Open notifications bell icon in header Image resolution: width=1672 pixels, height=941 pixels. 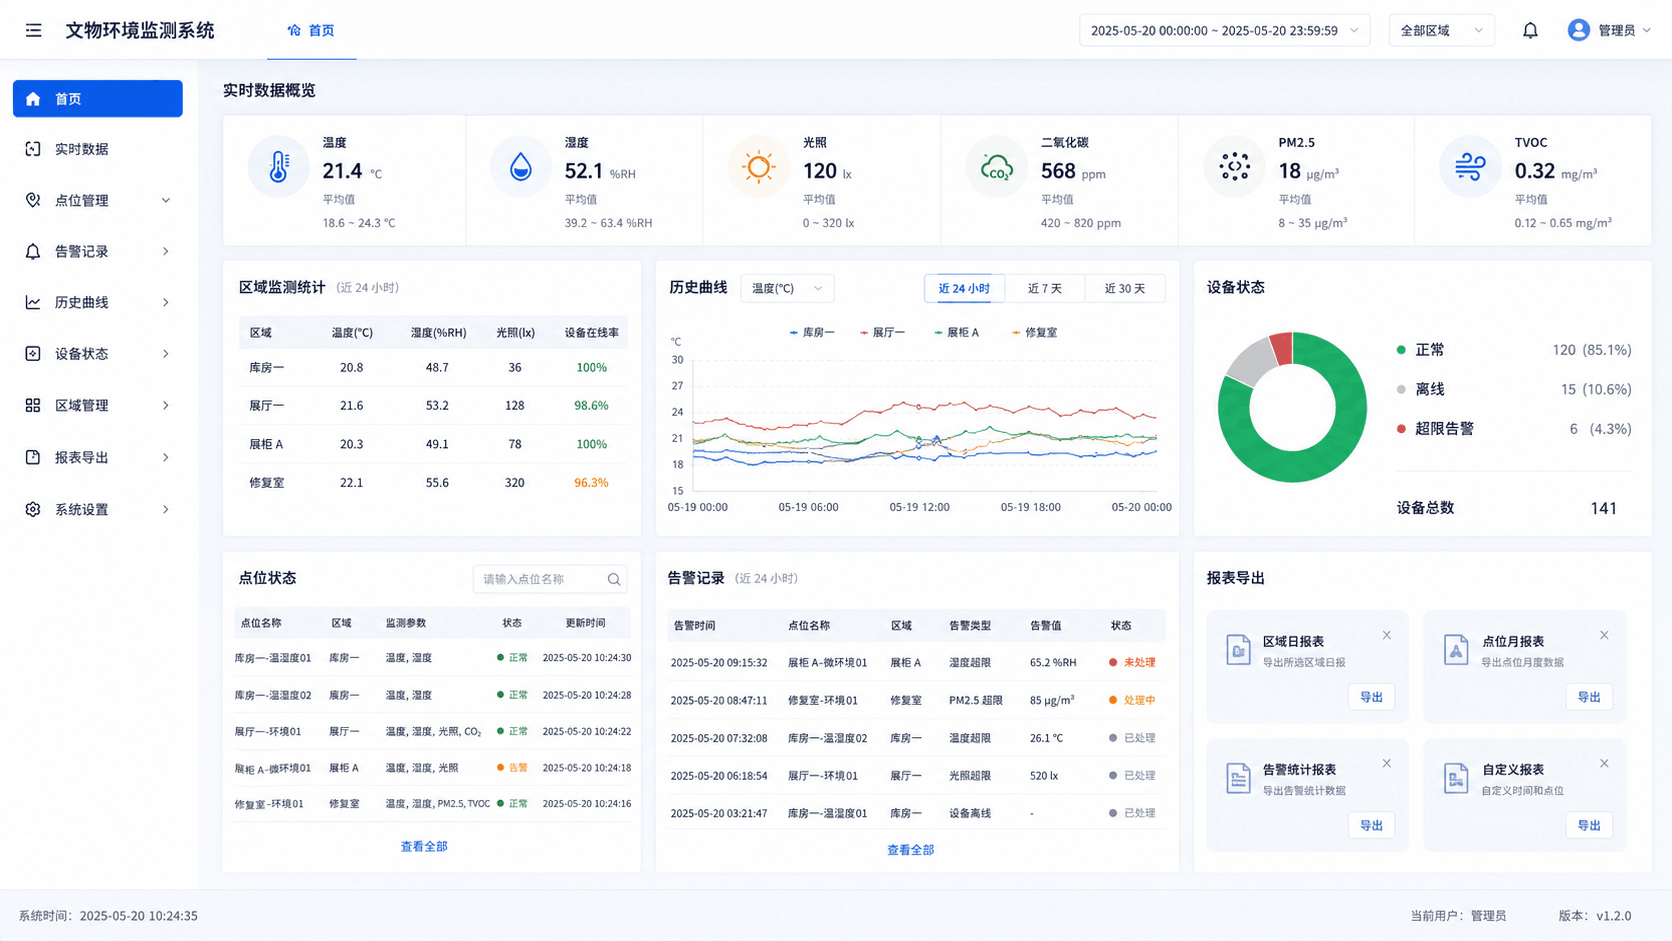pyautogui.click(x=1530, y=30)
